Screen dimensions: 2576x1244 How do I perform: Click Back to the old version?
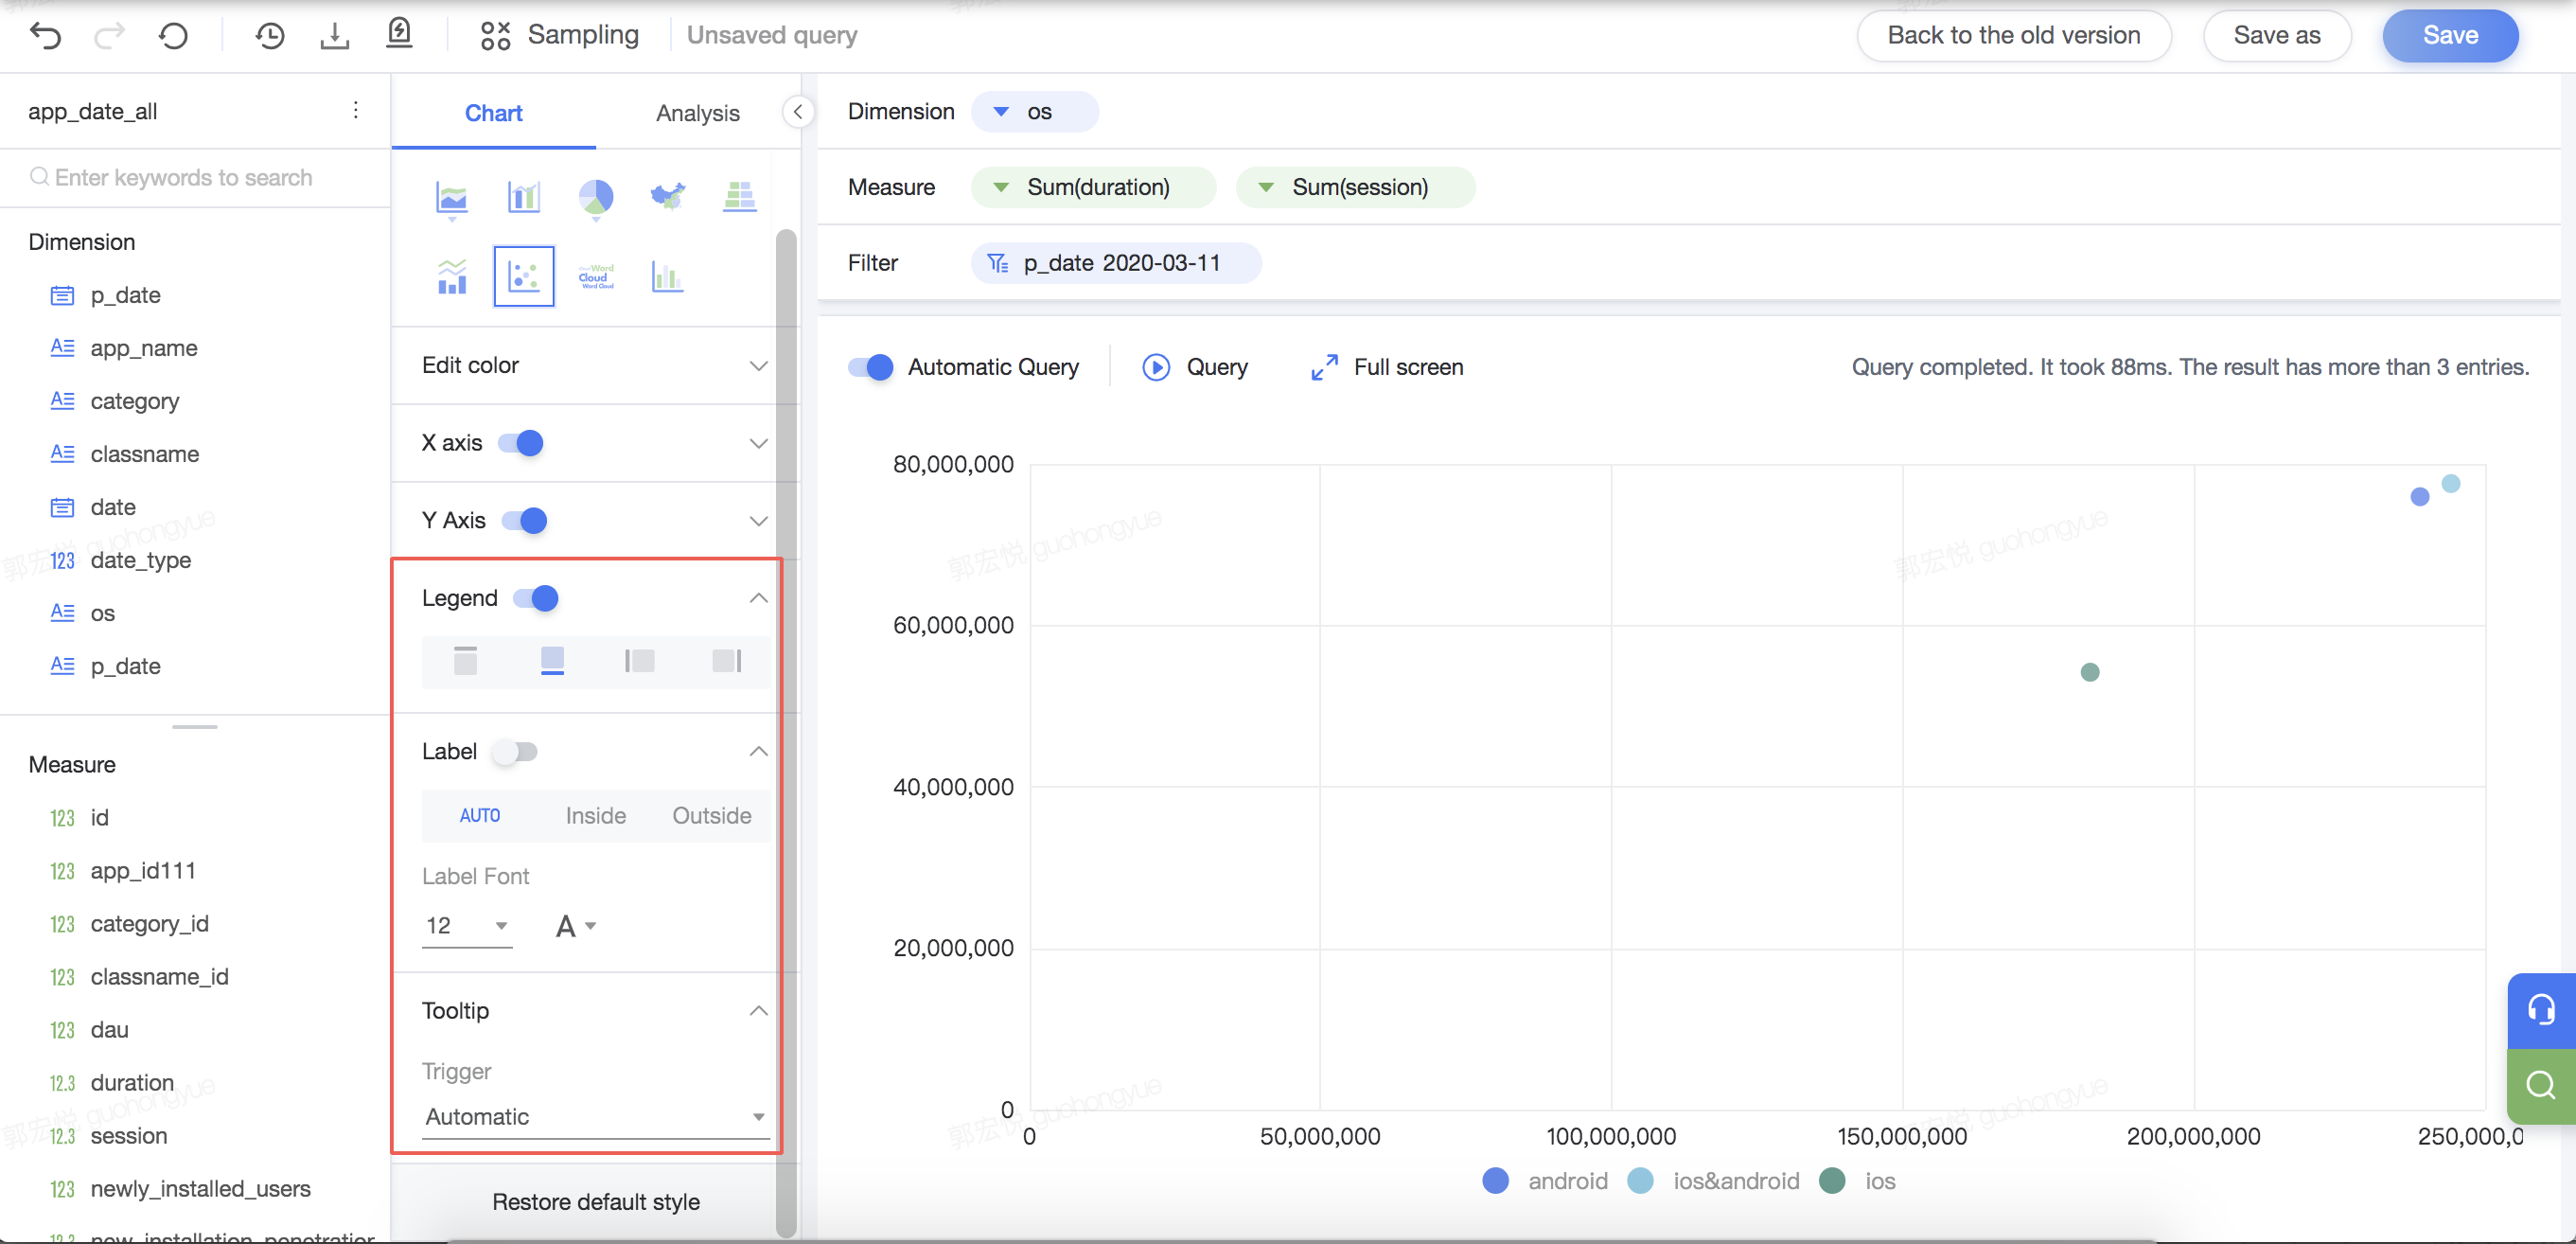(x=2013, y=35)
